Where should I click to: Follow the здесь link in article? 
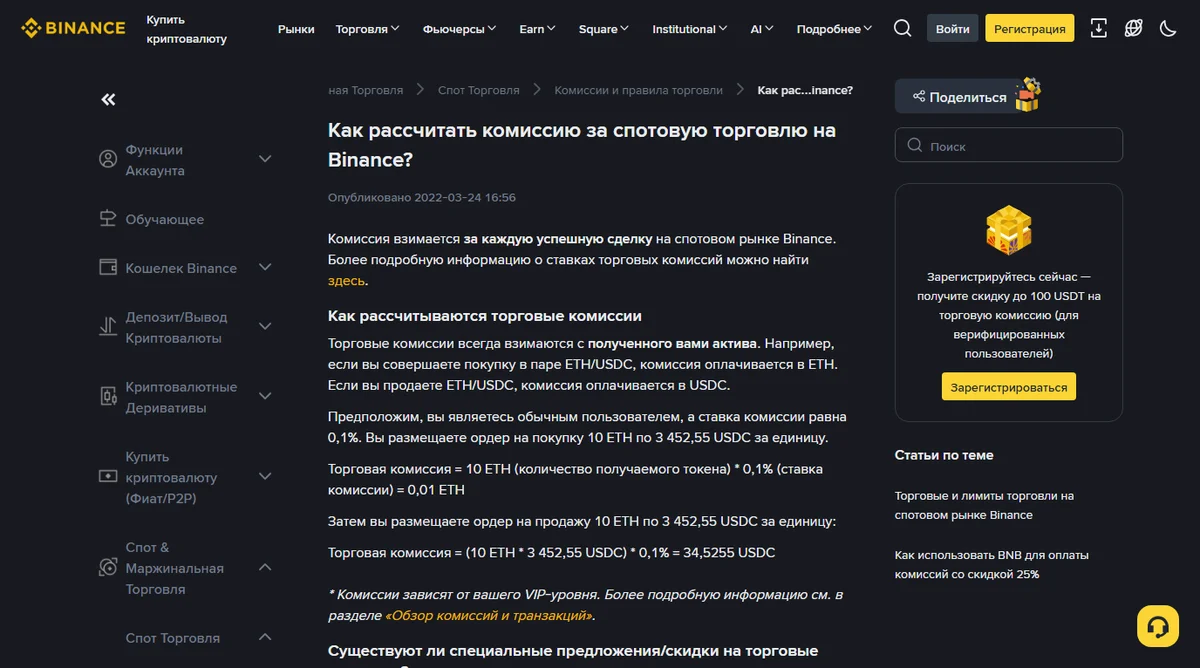(346, 281)
